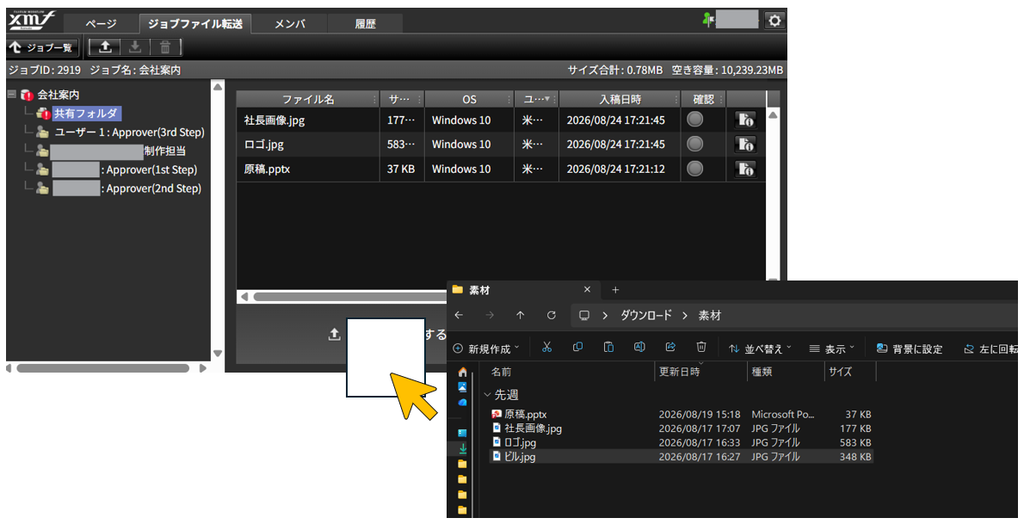Click Explorer up-one-level arrow
This screenshot has width=1024, height=524.
pyautogui.click(x=520, y=316)
